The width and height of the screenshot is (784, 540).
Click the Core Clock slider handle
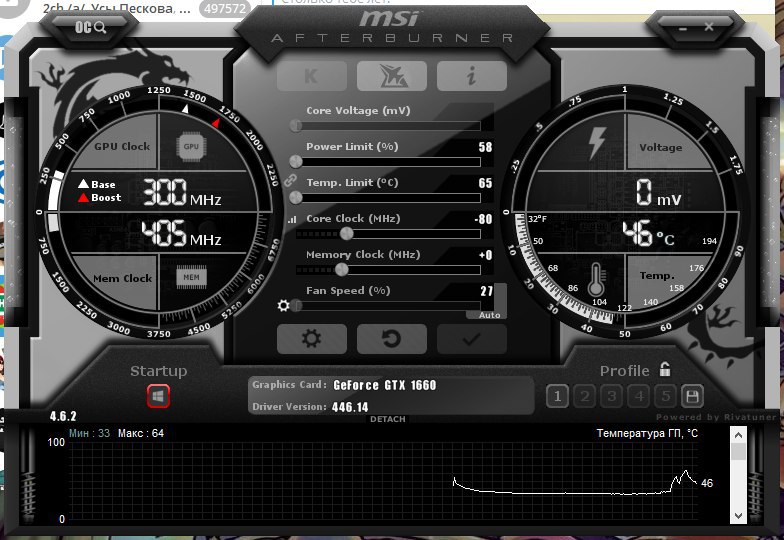pos(346,234)
